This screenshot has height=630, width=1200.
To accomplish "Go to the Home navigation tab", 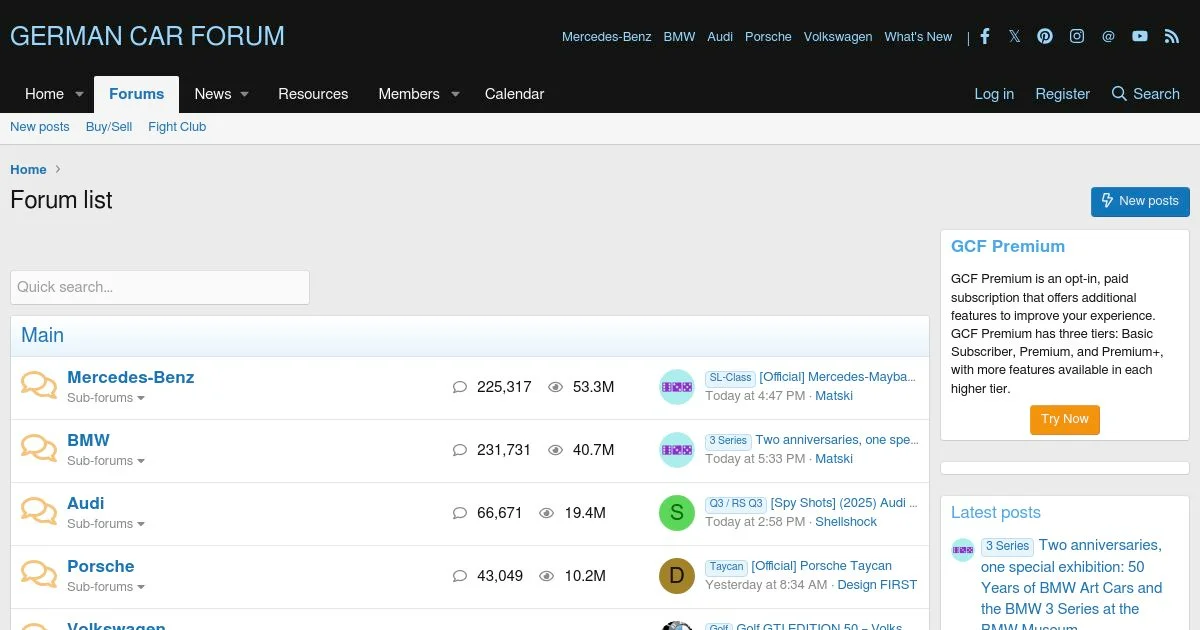I will point(44,94).
